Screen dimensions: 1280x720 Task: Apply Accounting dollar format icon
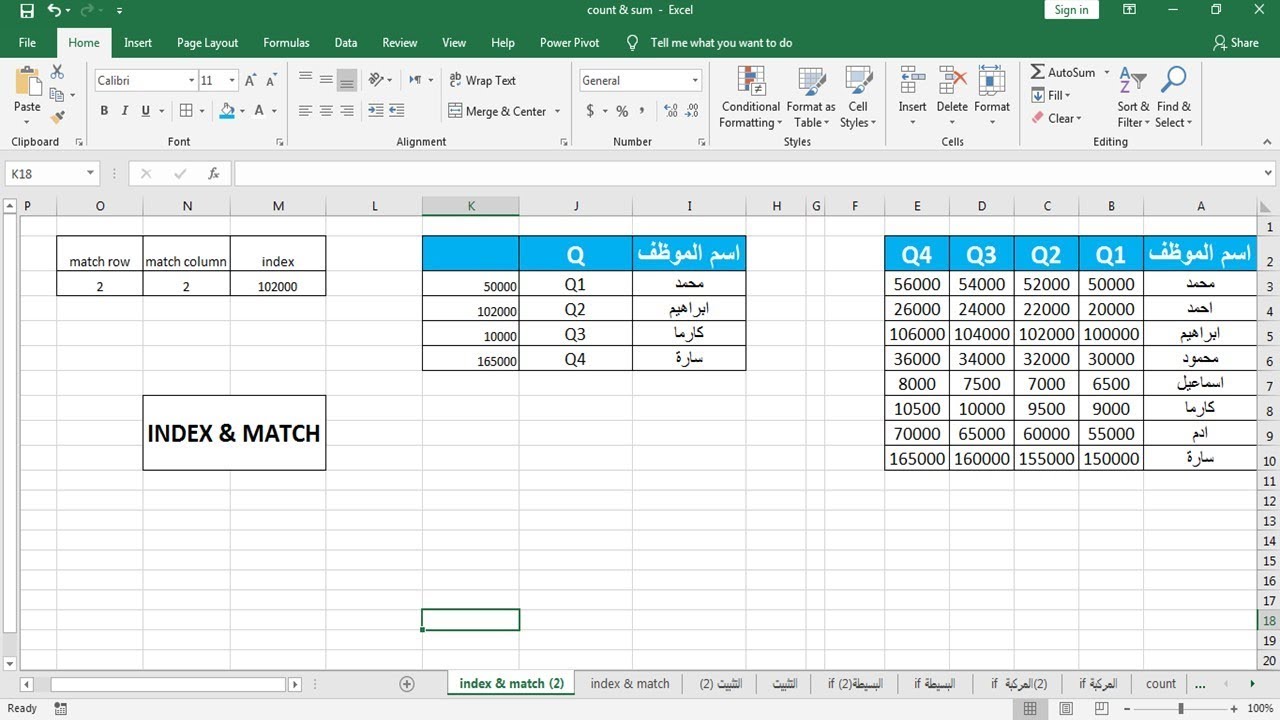coord(590,111)
